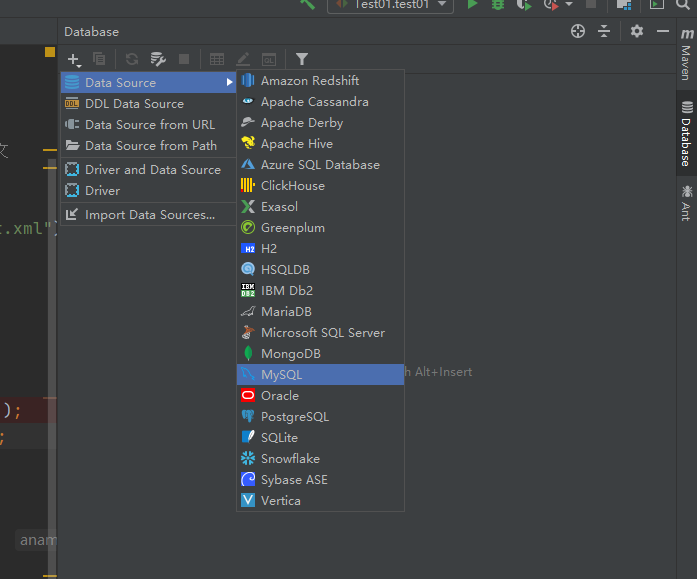This screenshot has height=579, width=697.
Task: Select Greenplum data source
Action: tap(320, 228)
